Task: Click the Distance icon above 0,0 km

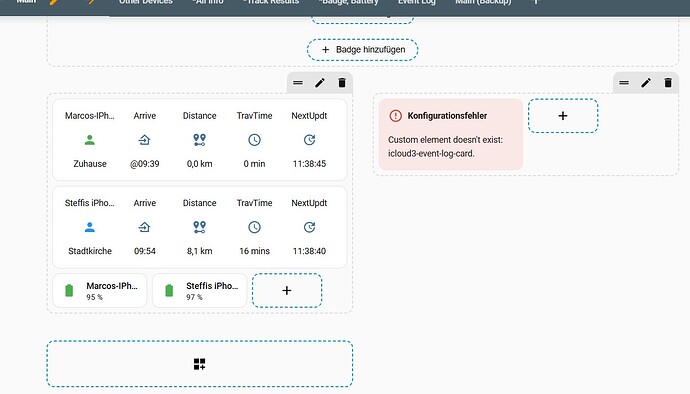Action: click(199, 140)
